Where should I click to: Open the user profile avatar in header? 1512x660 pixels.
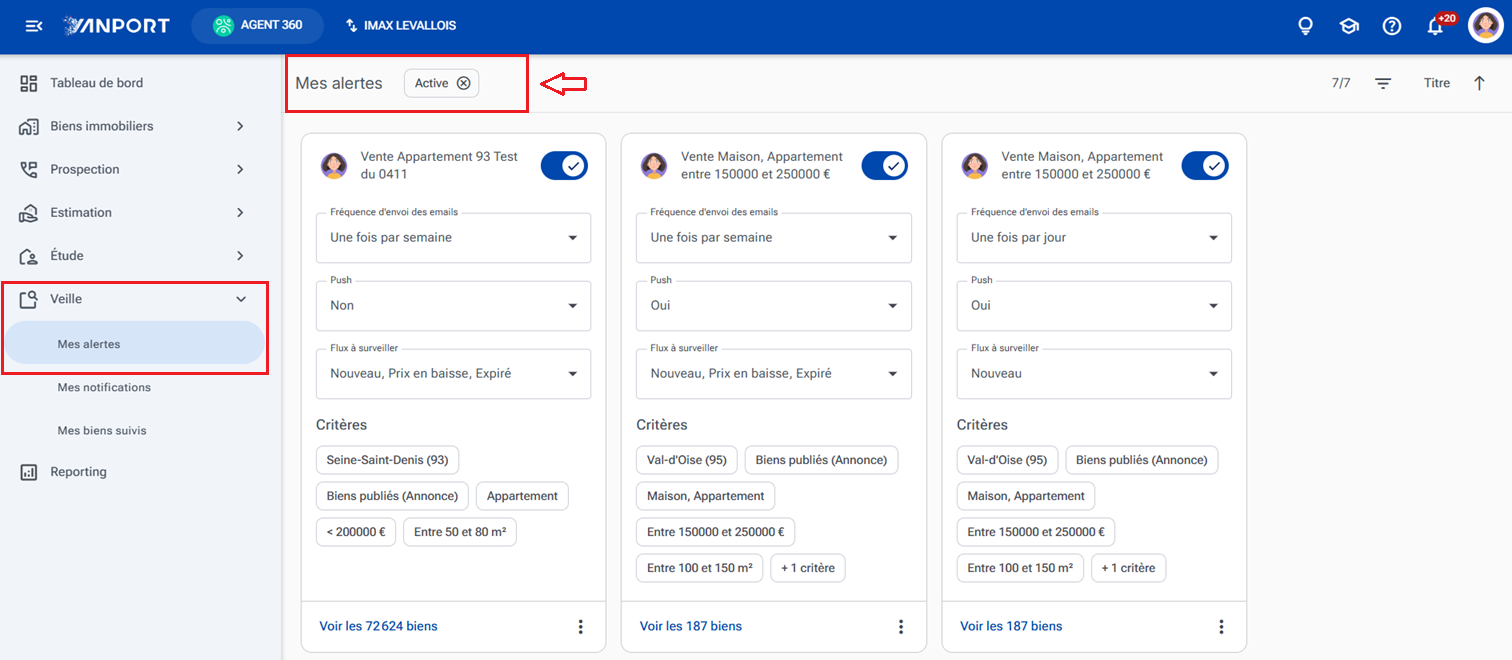[x=1485, y=26]
